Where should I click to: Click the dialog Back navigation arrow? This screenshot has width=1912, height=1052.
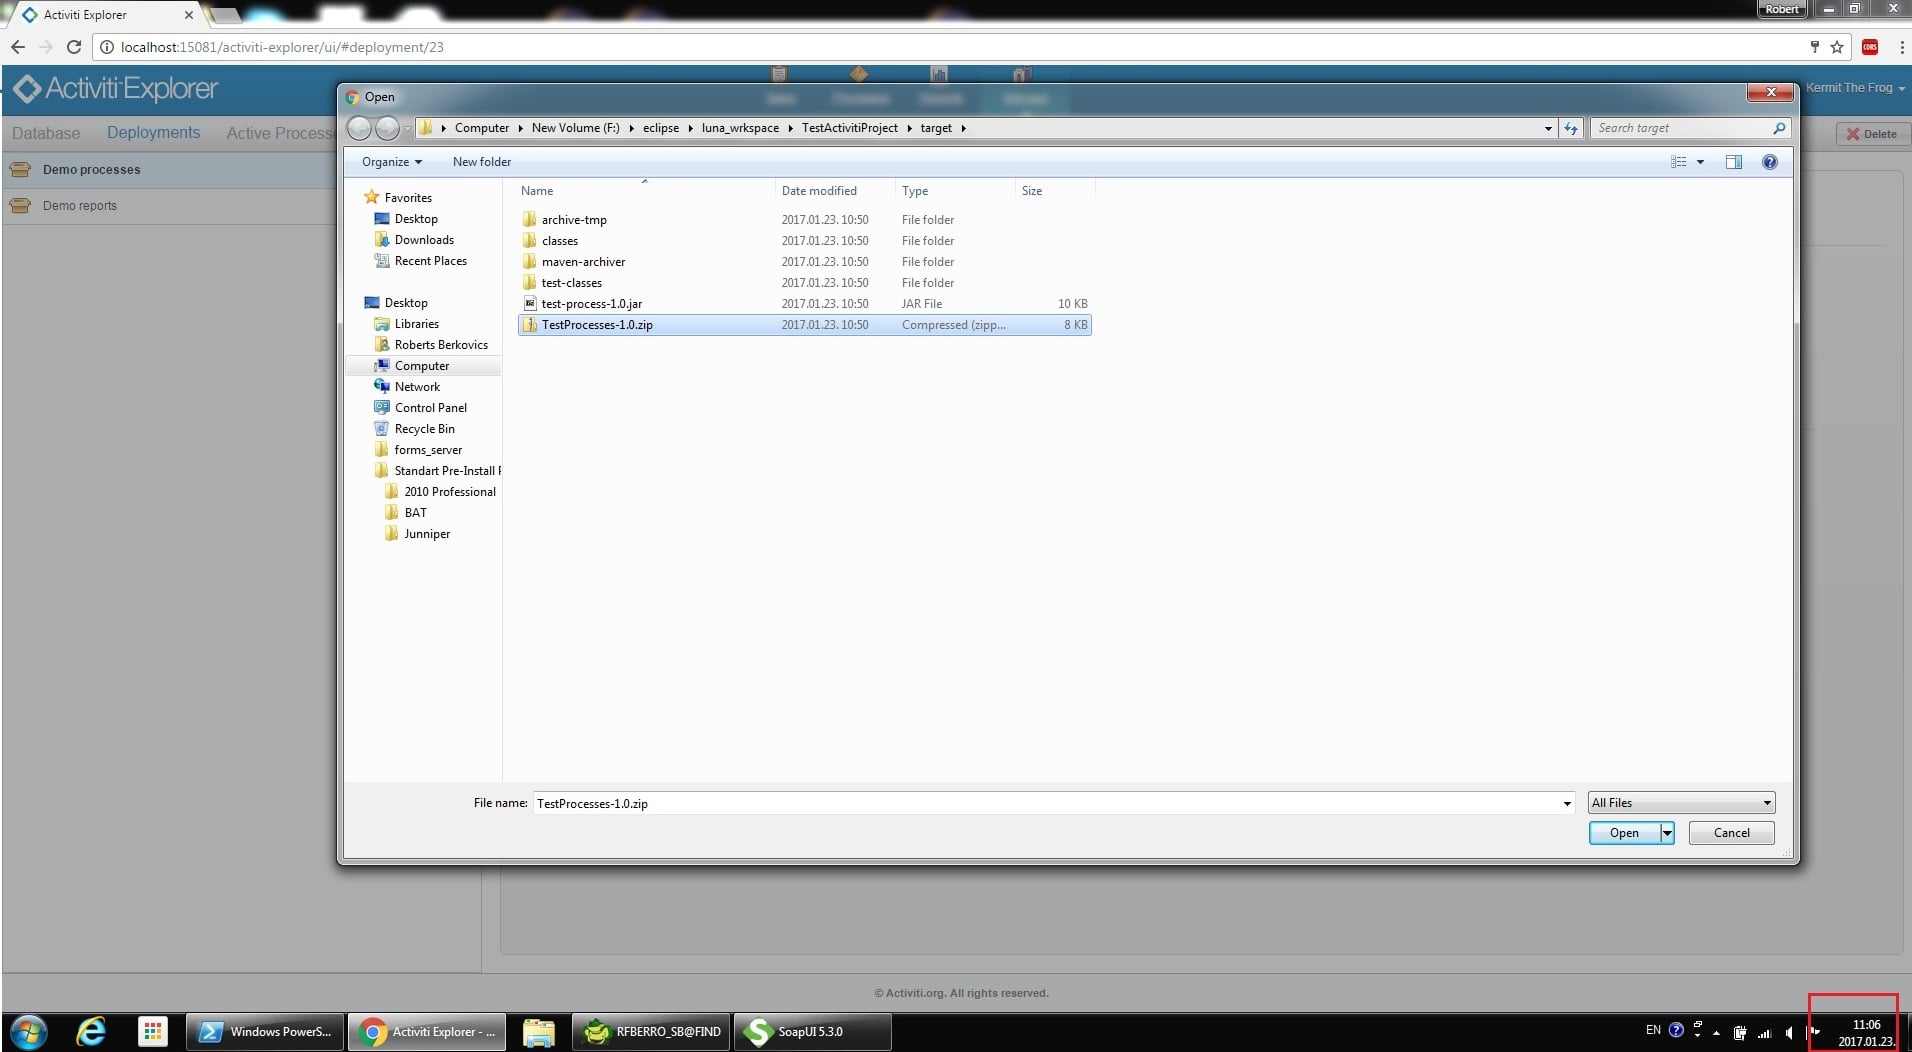coord(359,128)
